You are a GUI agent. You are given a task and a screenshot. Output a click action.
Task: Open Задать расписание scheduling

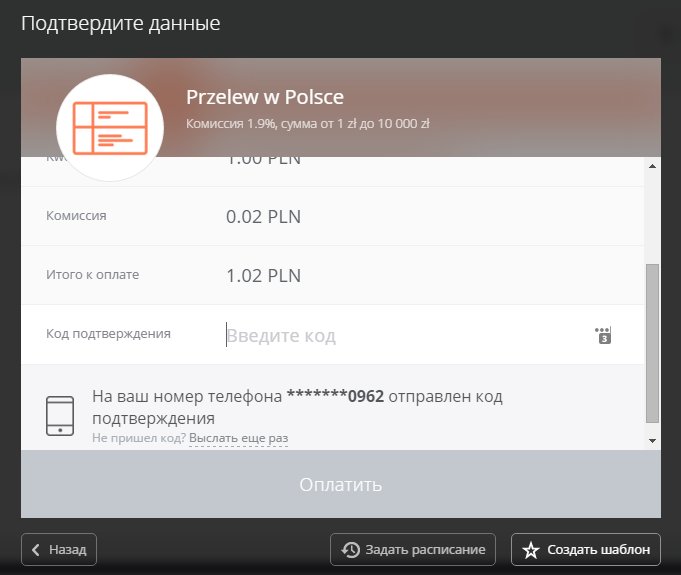pyautogui.click(x=413, y=549)
